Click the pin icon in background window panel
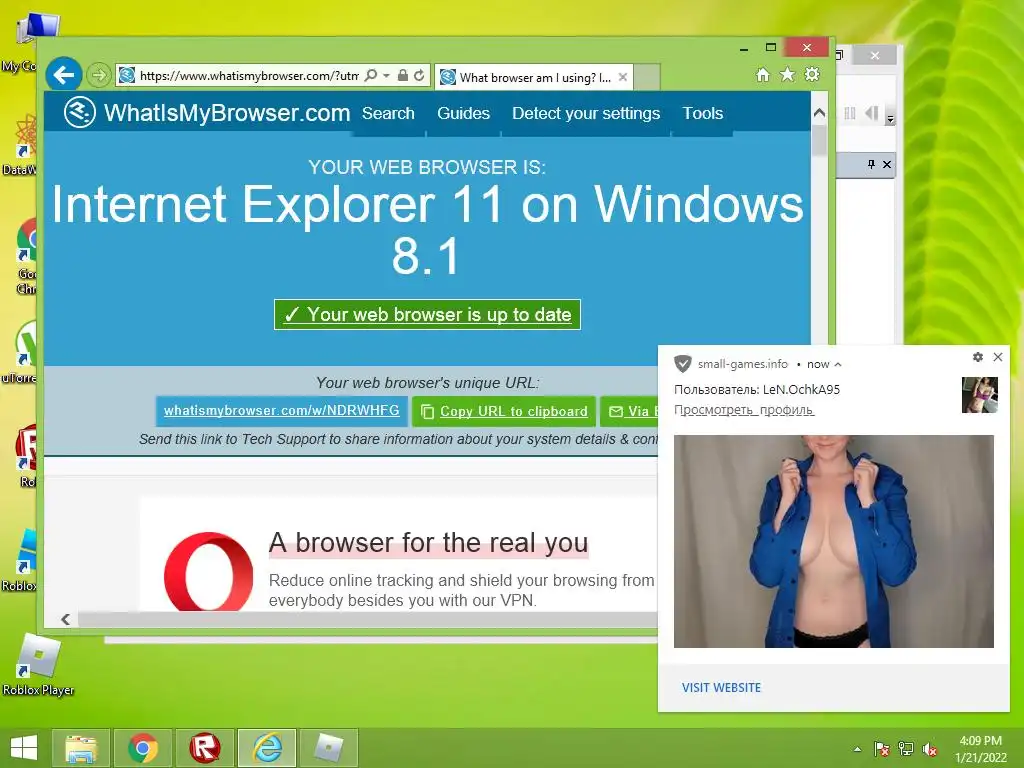The width and height of the screenshot is (1024, 768). tap(871, 164)
